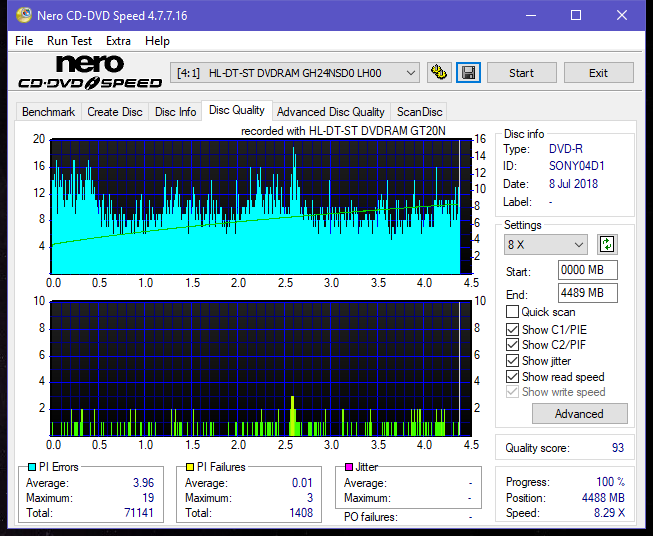Click the Nero app icon in title bar

24,15
